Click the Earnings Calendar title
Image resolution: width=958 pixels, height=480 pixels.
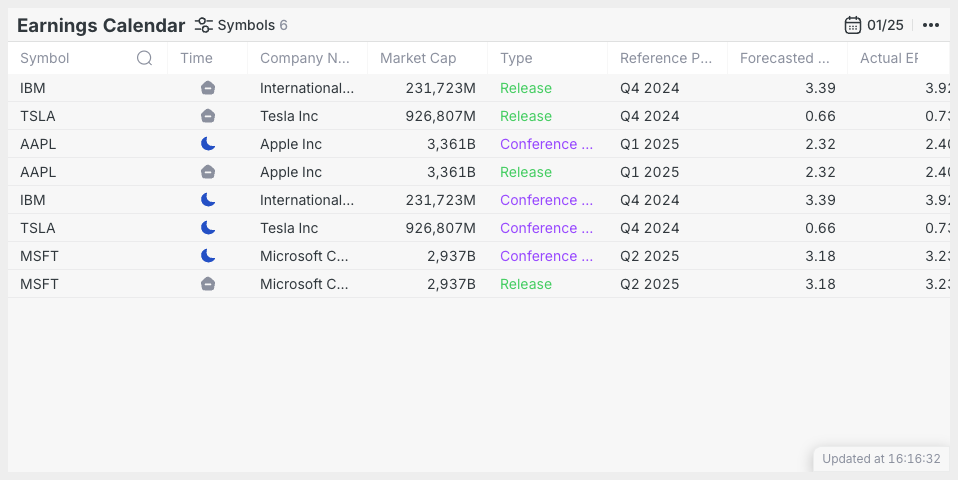click(101, 25)
